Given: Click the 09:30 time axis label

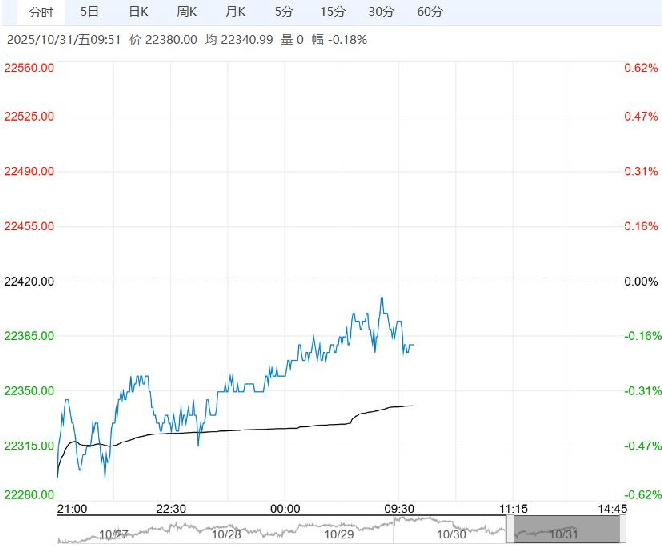Looking at the screenshot, I should pyautogui.click(x=400, y=509).
